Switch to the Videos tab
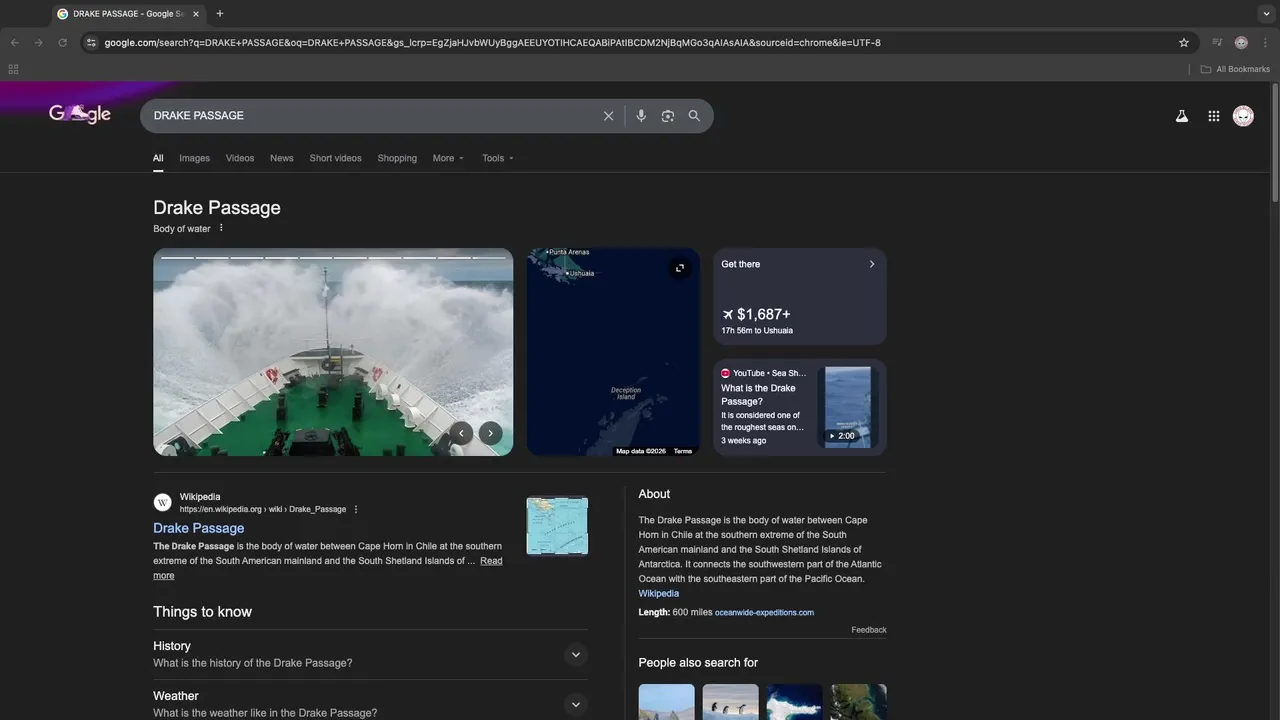The height and width of the screenshot is (720, 1280). (x=240, y=158)
